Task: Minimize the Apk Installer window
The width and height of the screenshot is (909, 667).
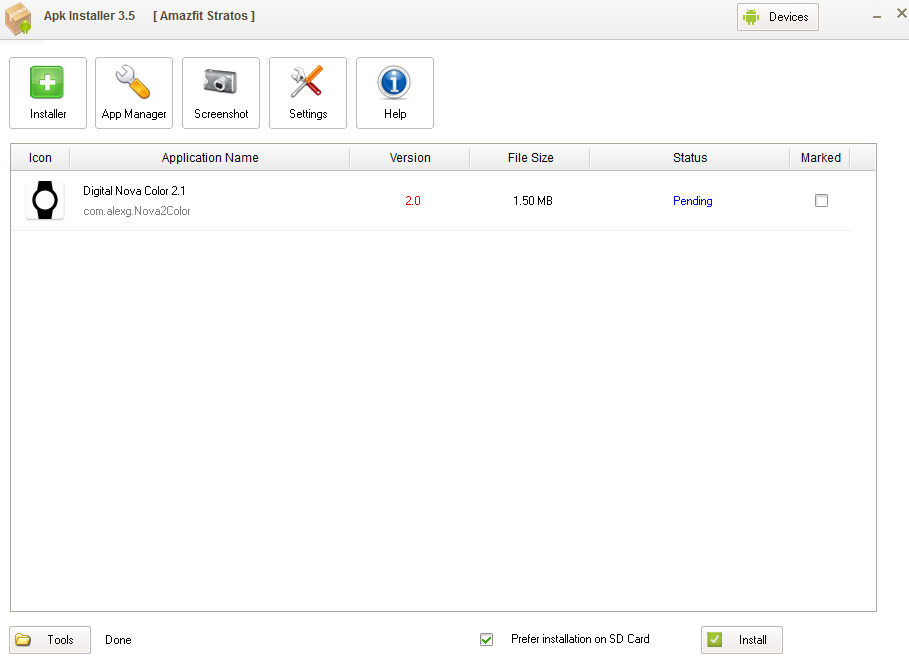Action: click(877, 17)
